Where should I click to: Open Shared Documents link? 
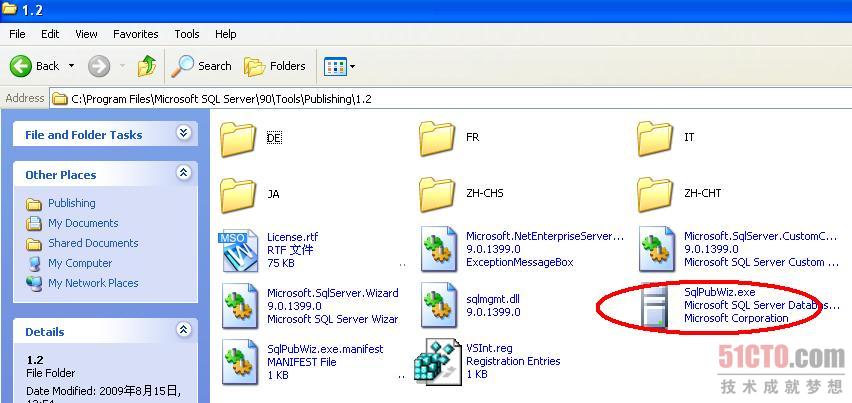[93, 243]
